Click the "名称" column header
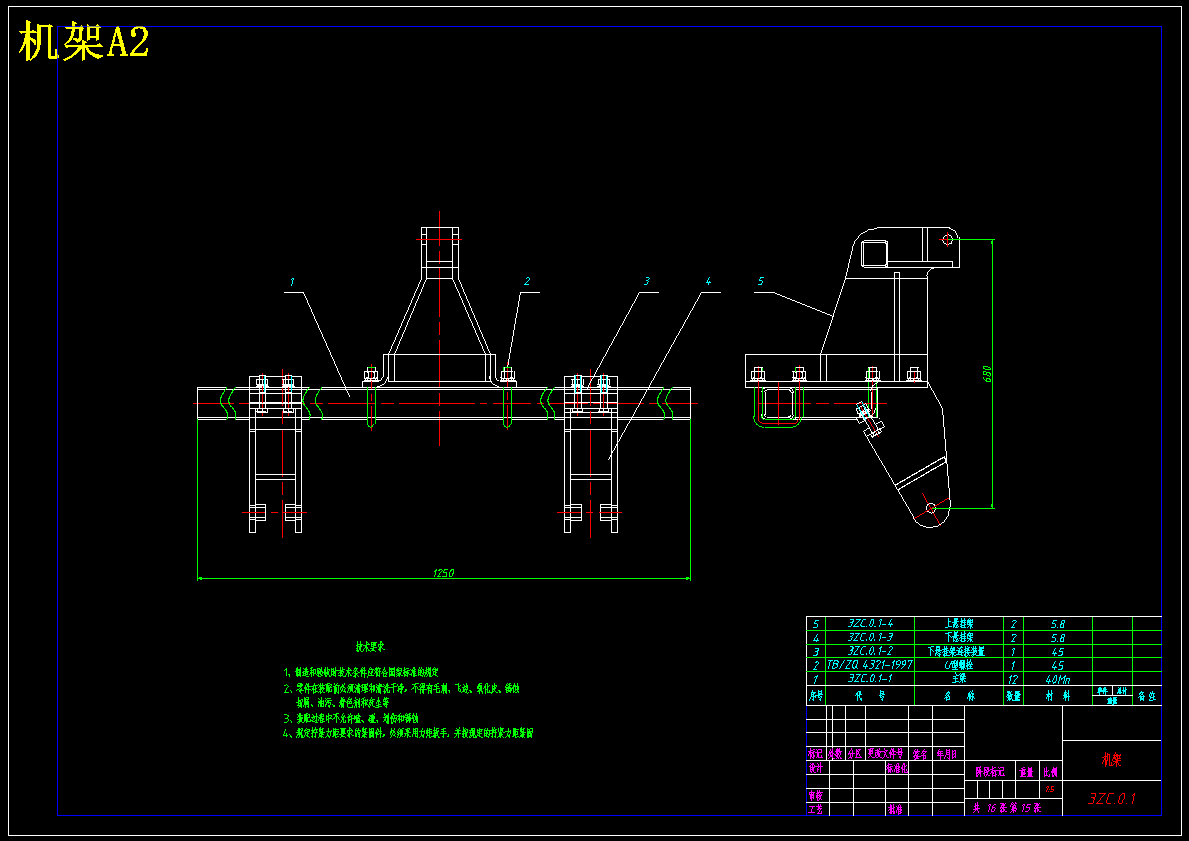This screenshot has height=841, width=1189. (959, 695)
